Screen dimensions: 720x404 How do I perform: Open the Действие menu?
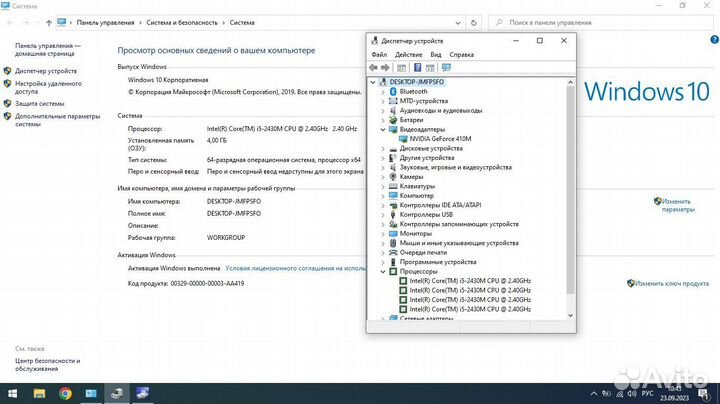coord(408,54)
